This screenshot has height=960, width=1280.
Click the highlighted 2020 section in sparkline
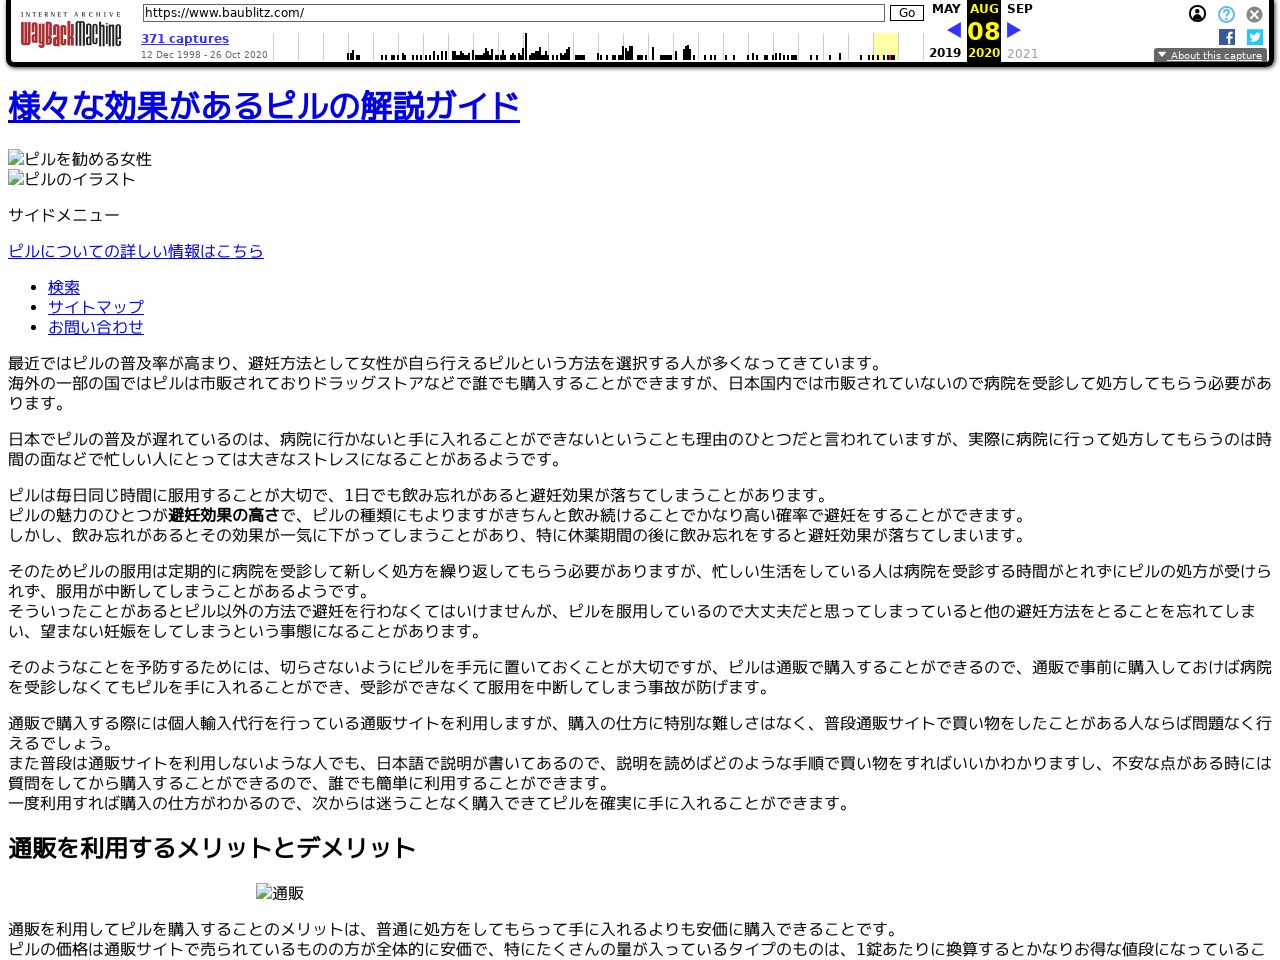click(885, 46)
